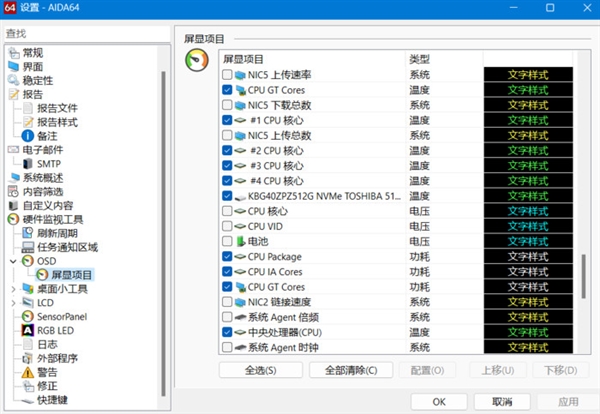Click the 报告样式 icon
The height and width of the screenshot is (414, 600).
point(28,122)
